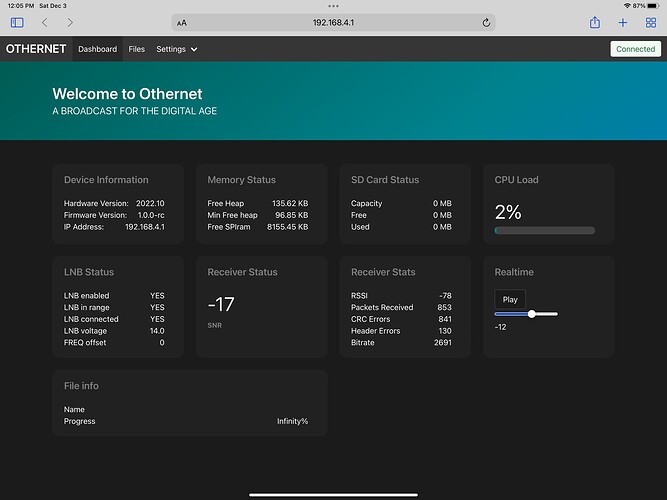This screenshot has height=500, width=667.
Task: Click the Realtime slider handle
Action: [532, 314]
